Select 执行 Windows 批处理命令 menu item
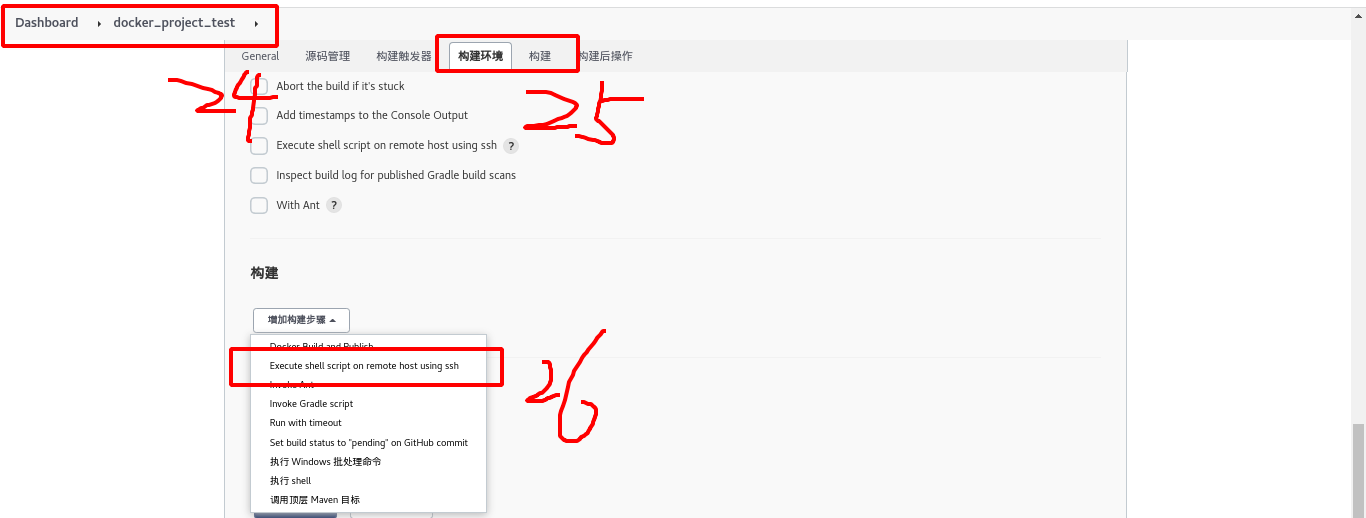Screen dimensions: 1366x518 368,462
